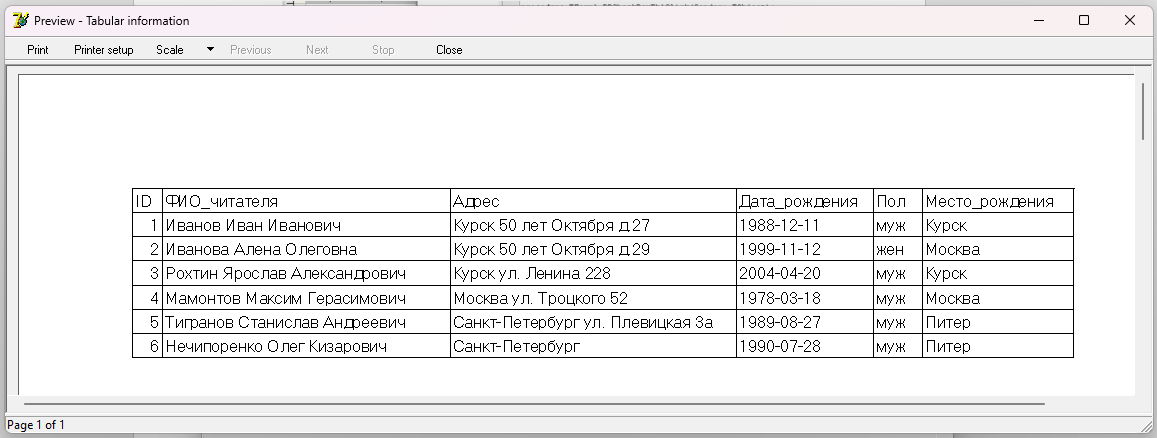Click the birth date 1989-08-27
1157x438 pixels.
805,322
